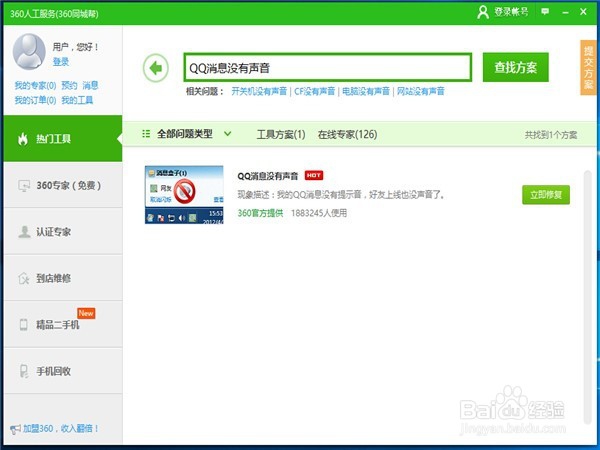Switch to the 在线专家(126) tab
This screenshot has width=600, height=450.
[x=347, y=134]
